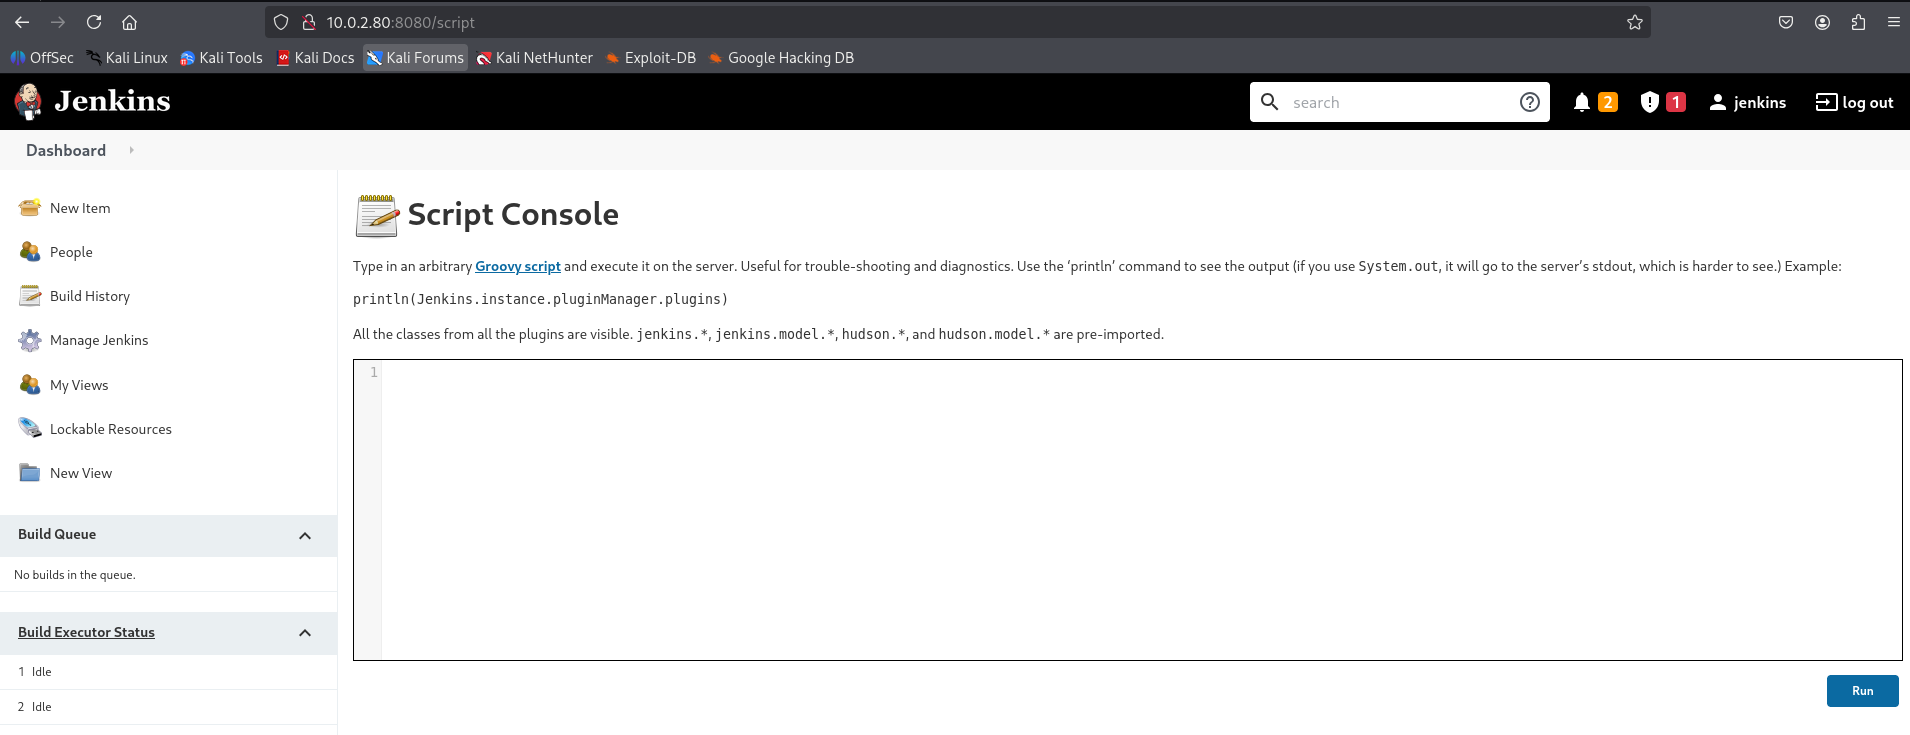This screenshot has height=735, width=1910.
Task: Collapse the Build Executor Status panel
Action: (x=305, y=633)
